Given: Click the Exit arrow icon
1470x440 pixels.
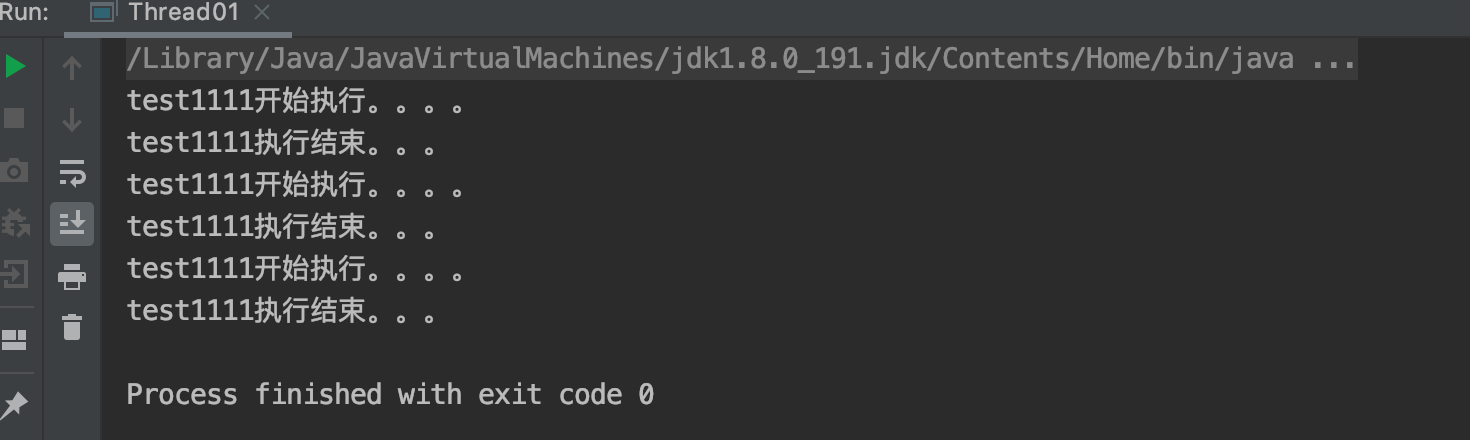Looking at the screenshot, I should (x=15, y=273).
